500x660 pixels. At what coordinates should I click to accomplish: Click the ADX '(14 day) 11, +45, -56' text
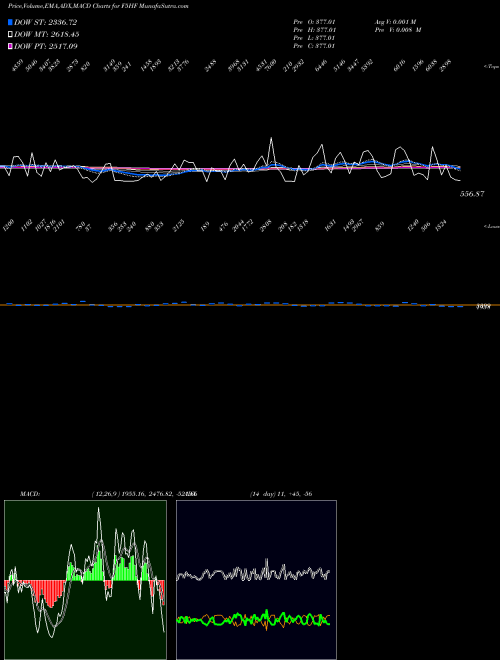pos(281,494)
